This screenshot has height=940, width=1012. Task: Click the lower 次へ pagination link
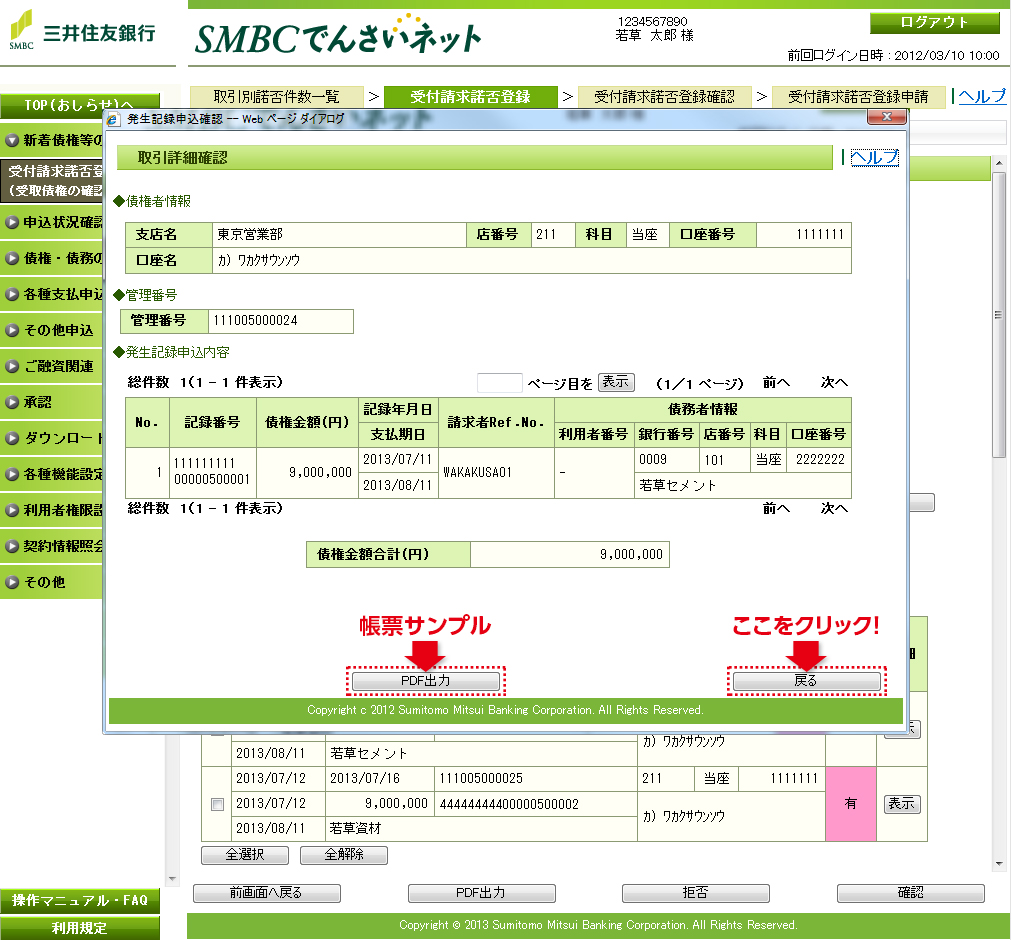[x=834, y=509]
